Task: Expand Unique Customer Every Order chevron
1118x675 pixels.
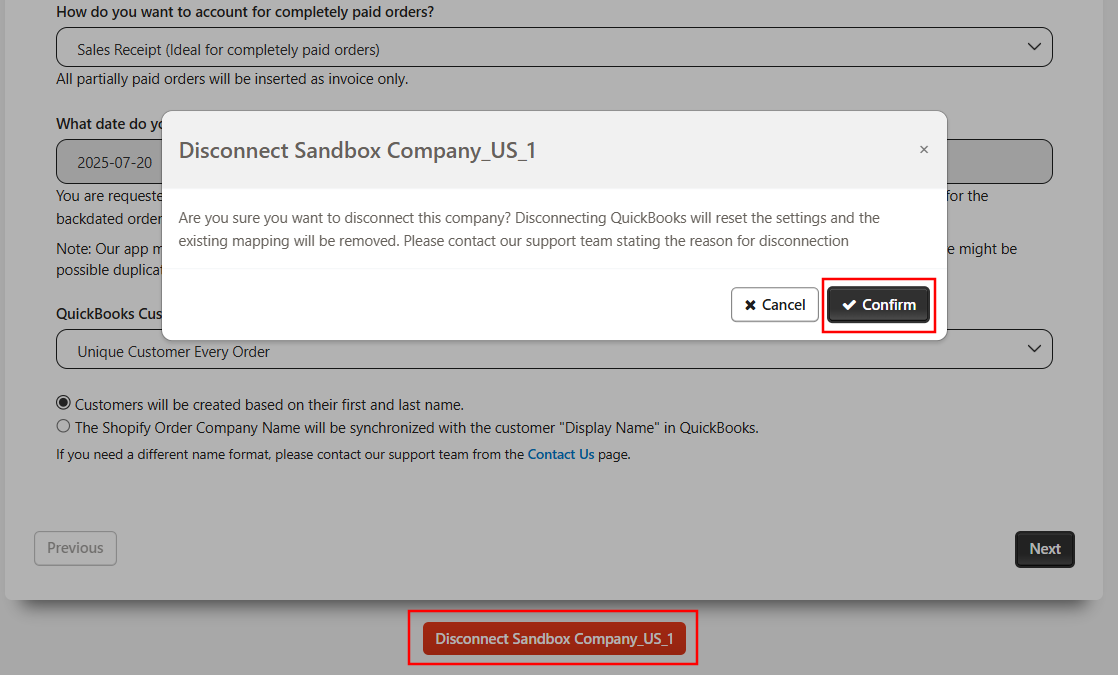Action: click(1034, 349)
